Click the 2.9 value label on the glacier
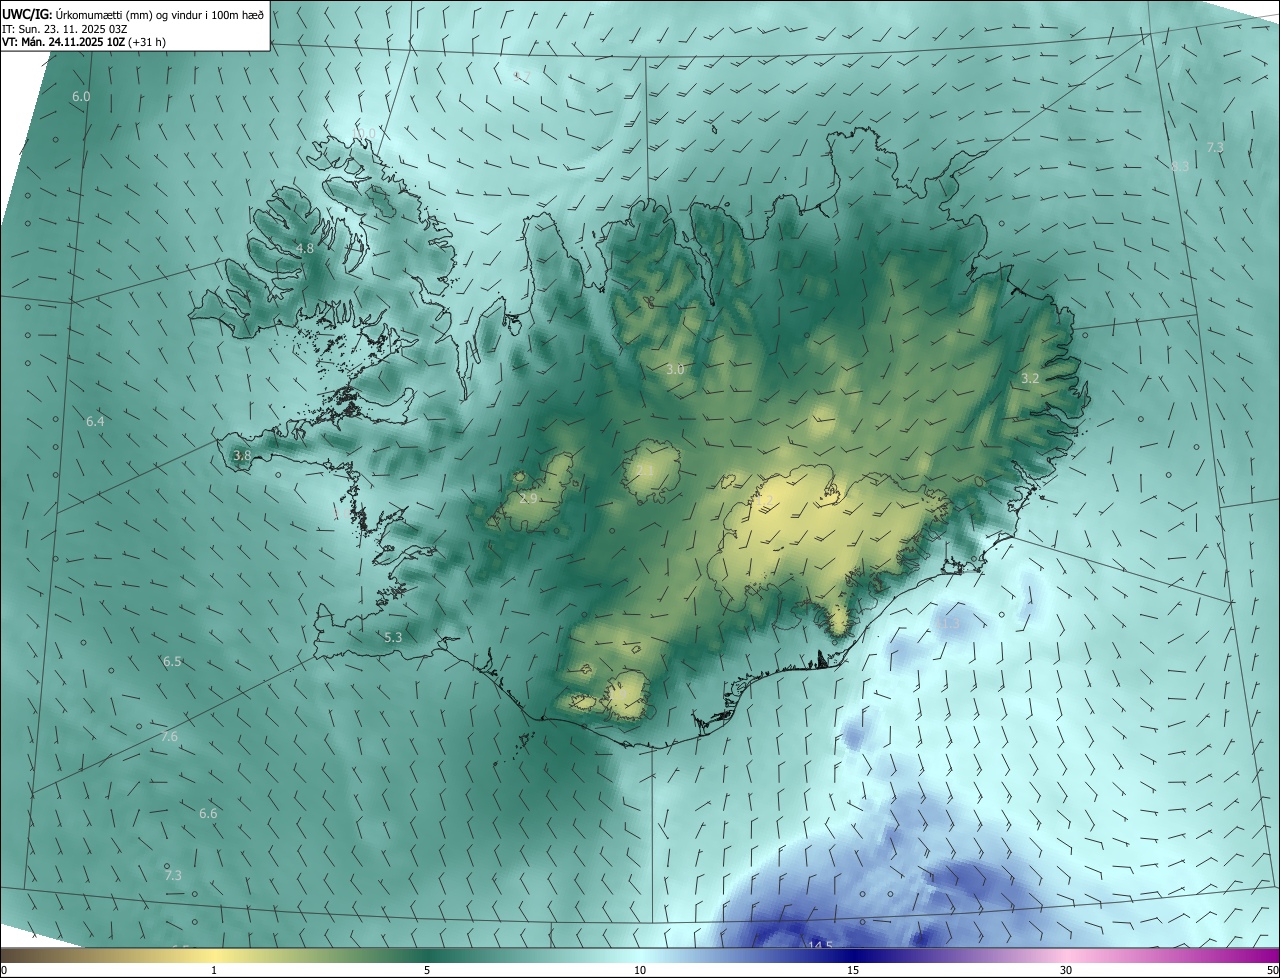The height and width of the screenshot is (978, 1280). click(x=529, y=498)
